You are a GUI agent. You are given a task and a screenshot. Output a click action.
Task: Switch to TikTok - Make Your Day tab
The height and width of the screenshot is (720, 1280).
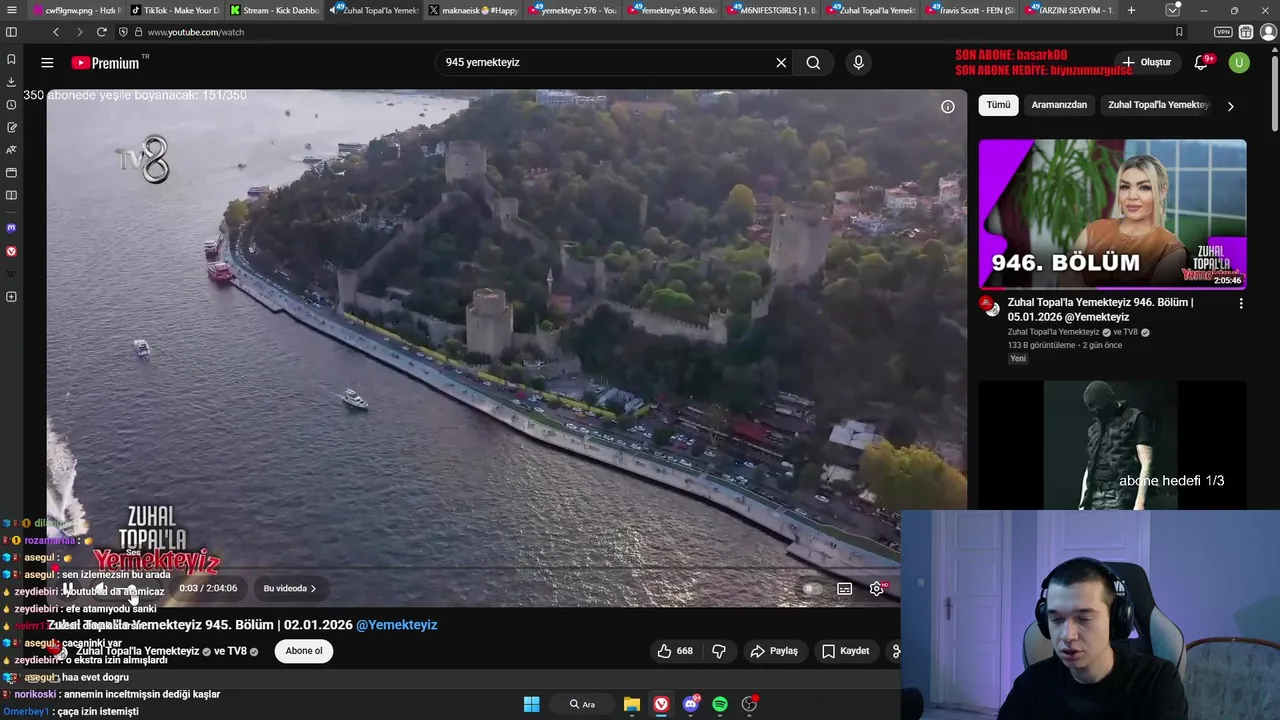(175, 10)
